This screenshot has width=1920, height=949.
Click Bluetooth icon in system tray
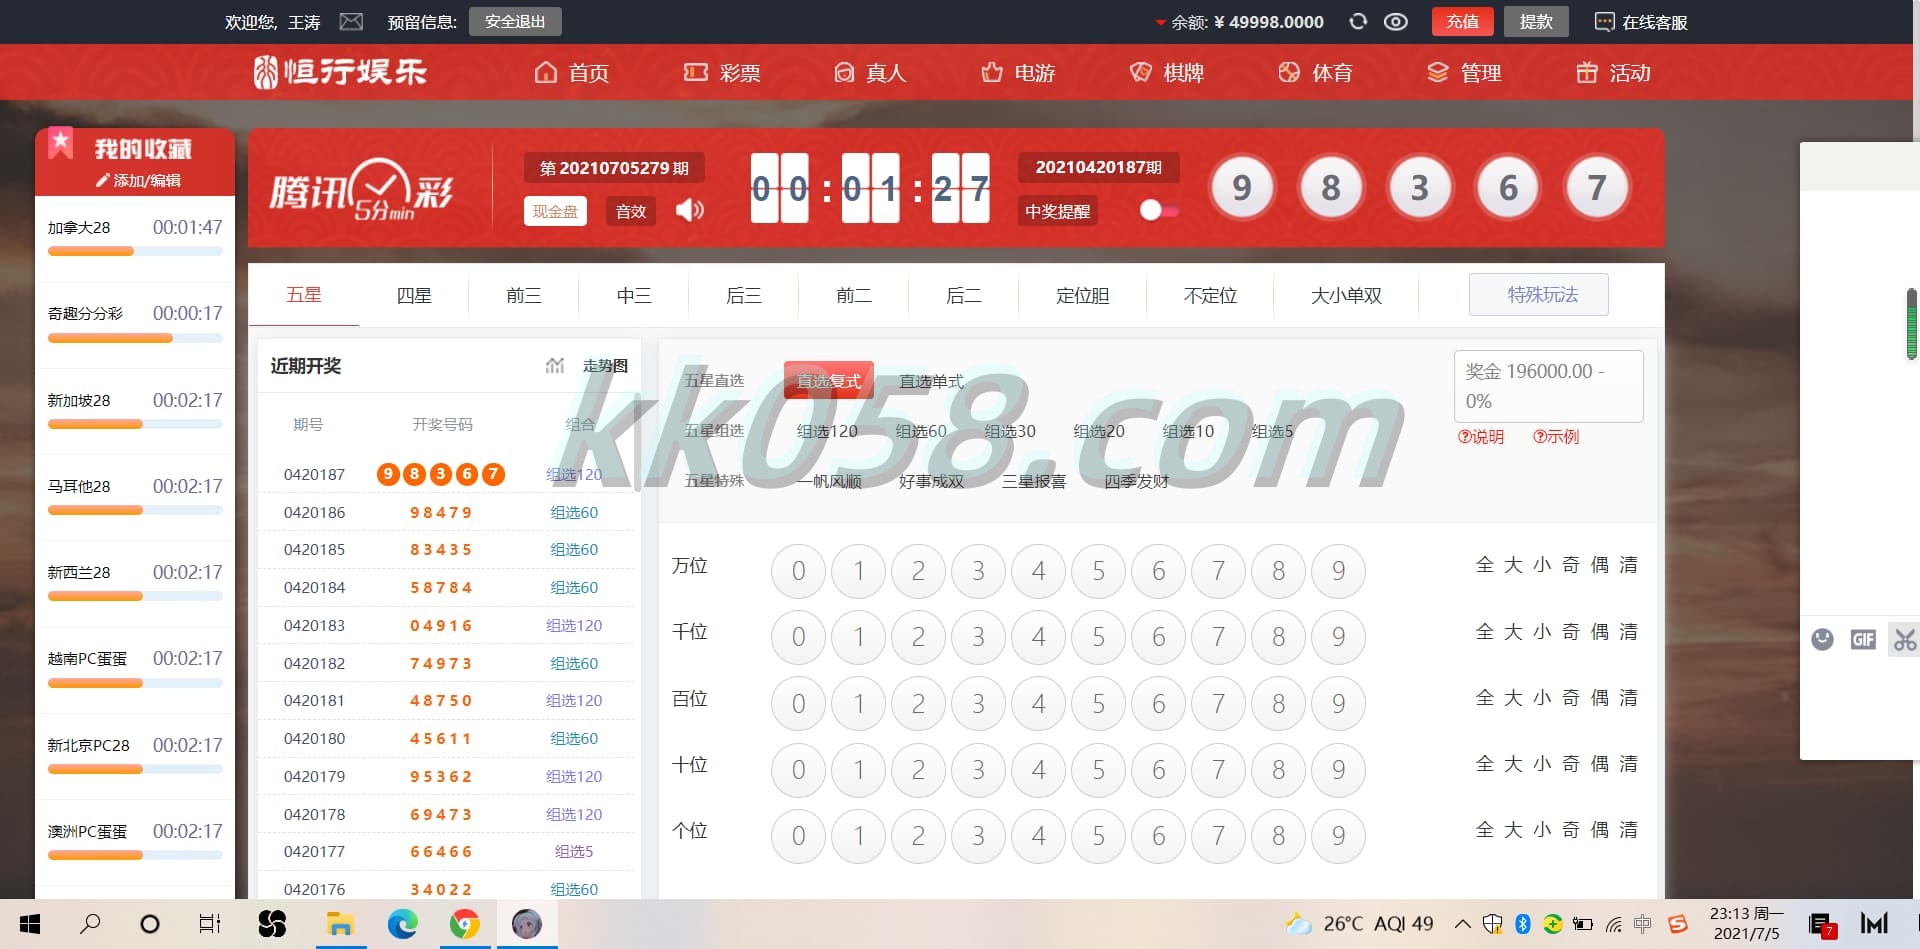coord(1522,924)
